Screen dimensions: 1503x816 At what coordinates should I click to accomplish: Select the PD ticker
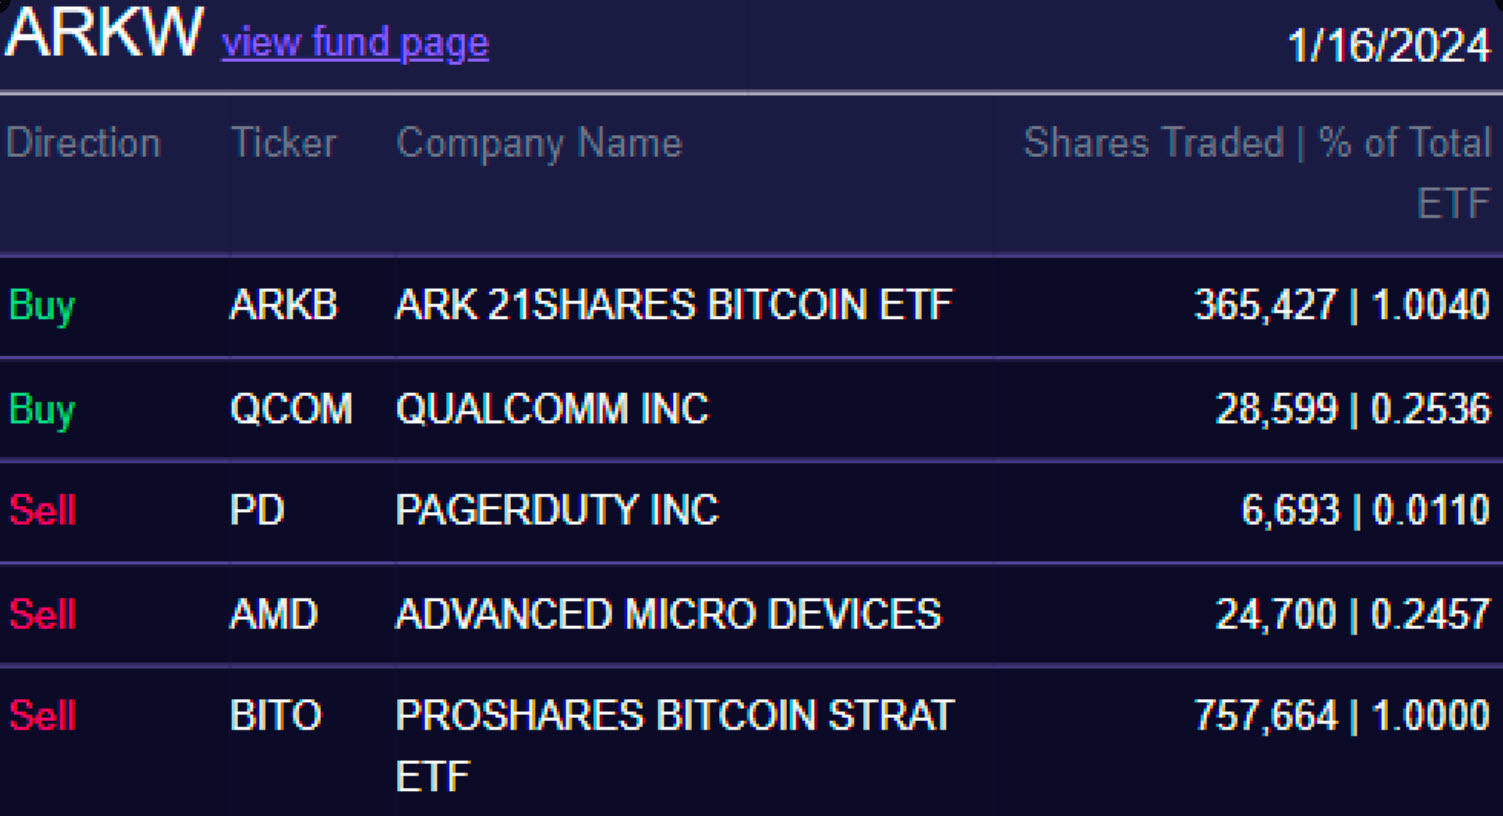(257, 511)
